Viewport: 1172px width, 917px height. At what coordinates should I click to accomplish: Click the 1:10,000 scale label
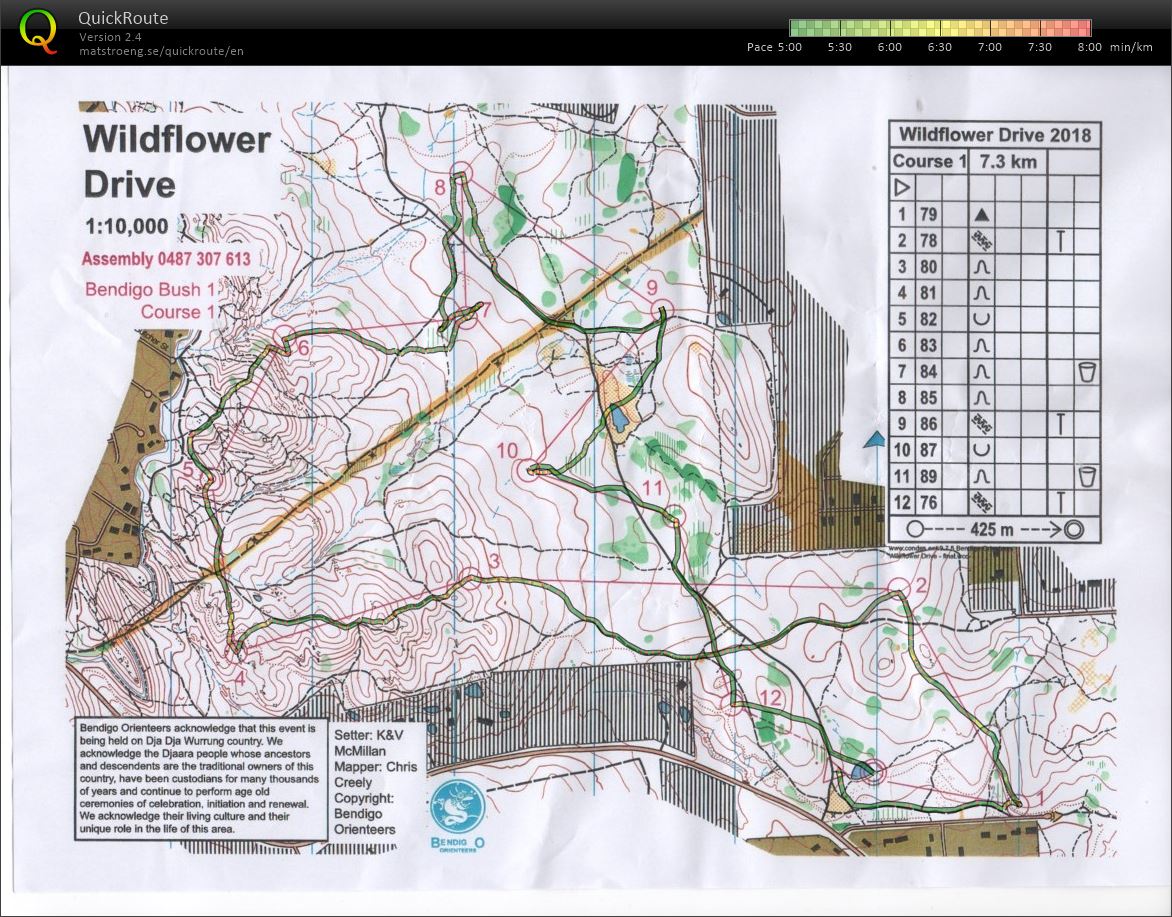pos(126,227)
